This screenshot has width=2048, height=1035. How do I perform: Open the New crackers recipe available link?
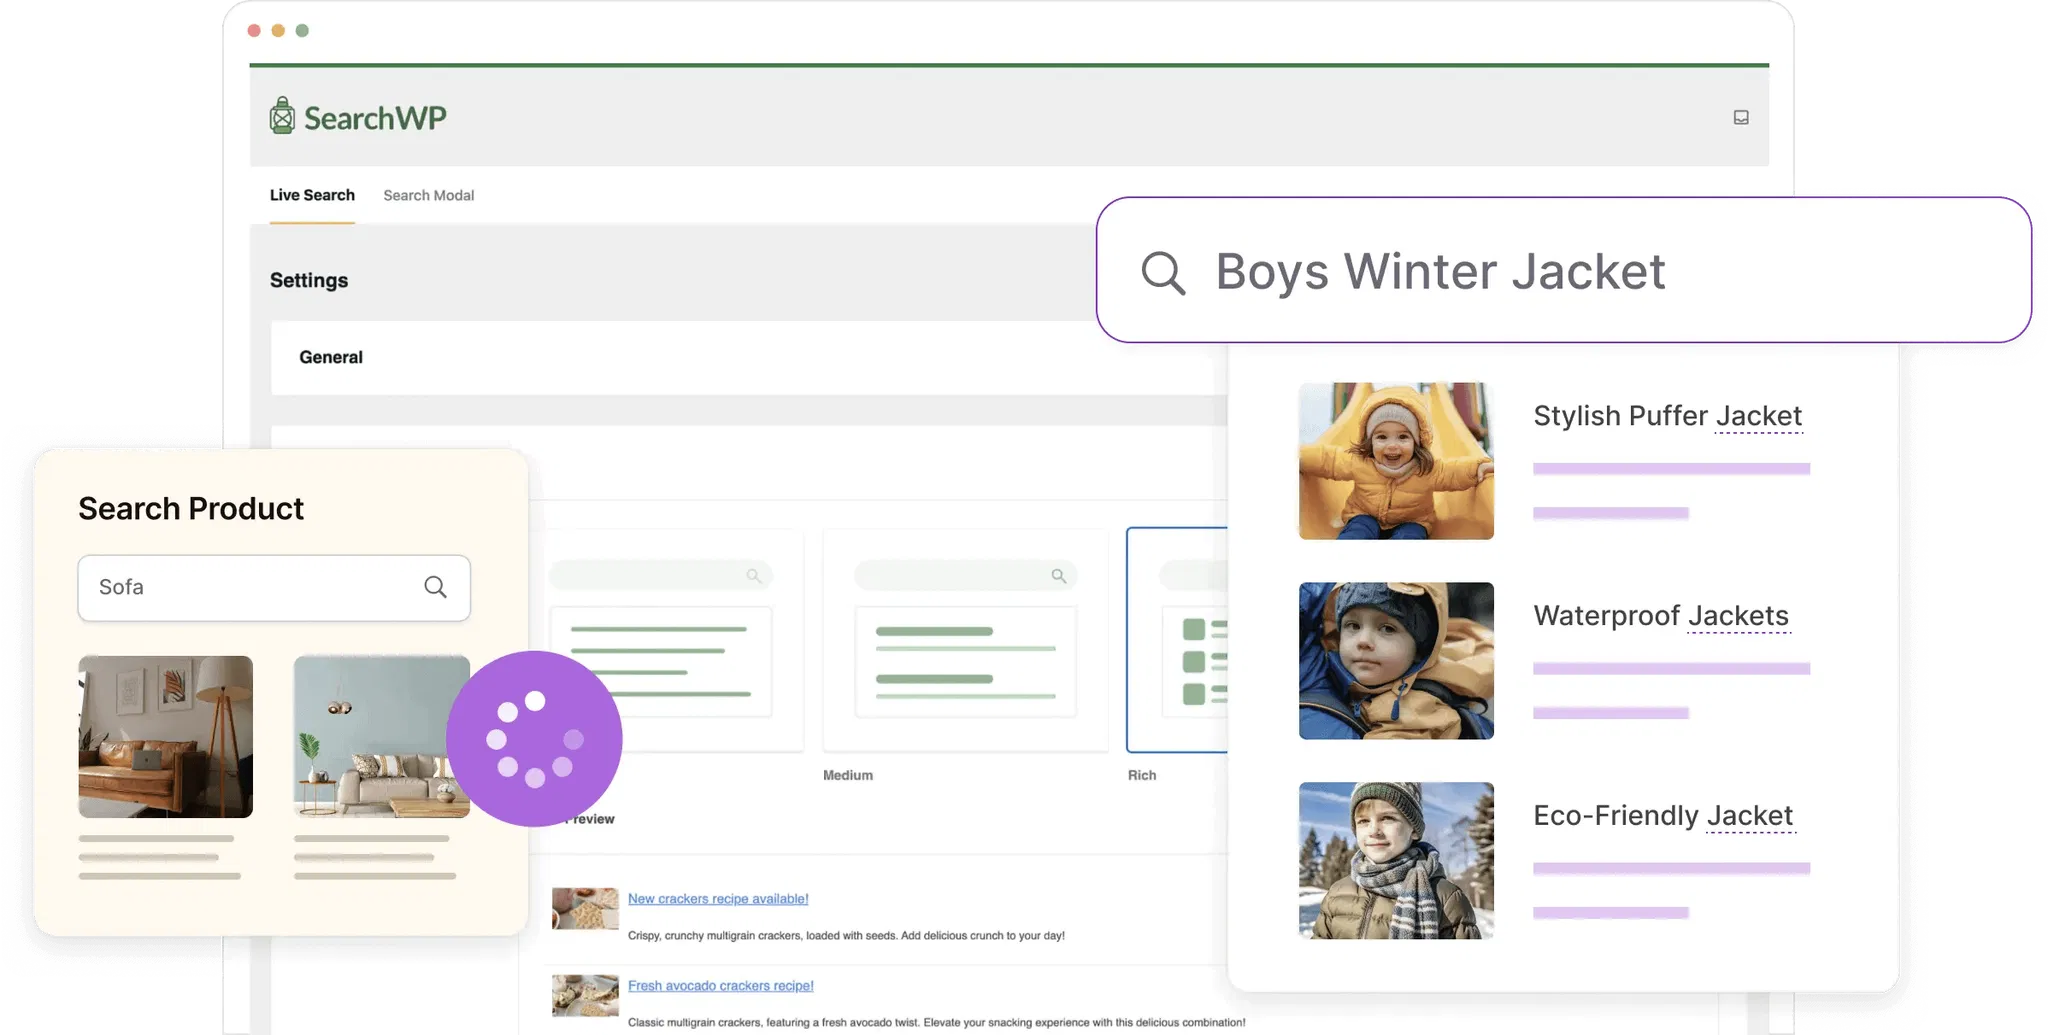pos(717,899)
